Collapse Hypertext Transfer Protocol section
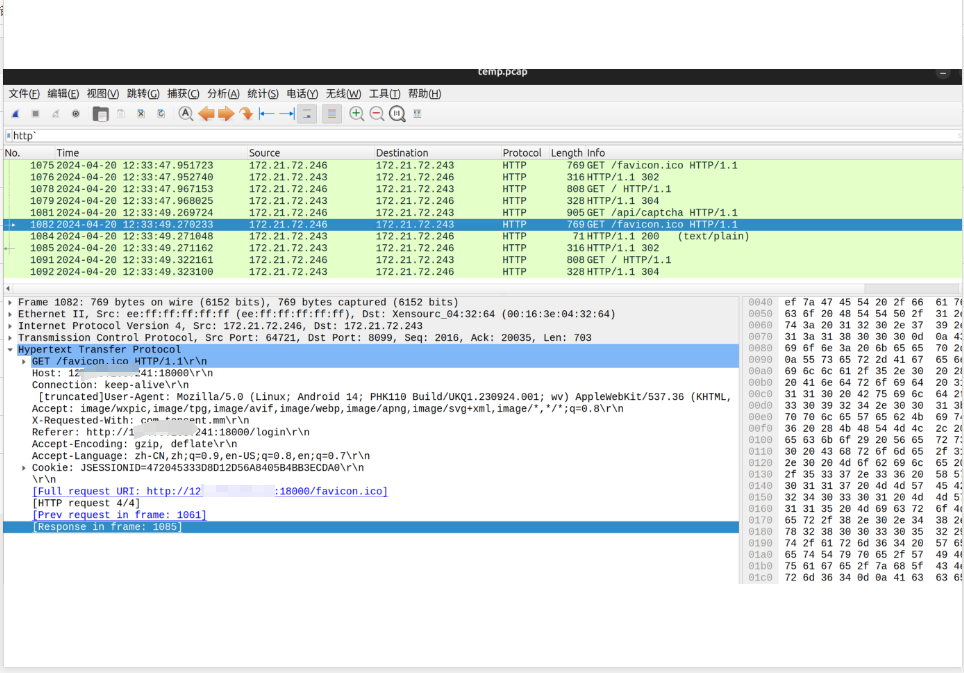Image resolution: width=964 pixels, height=673 pixels. (10, 350)
